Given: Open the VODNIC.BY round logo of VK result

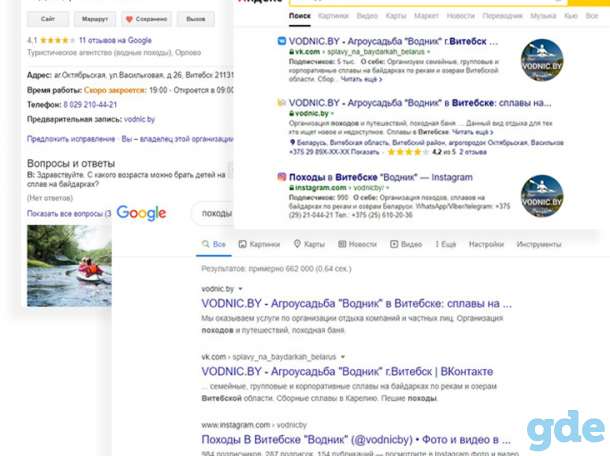Looking at the screenshot, I should 542,60.
